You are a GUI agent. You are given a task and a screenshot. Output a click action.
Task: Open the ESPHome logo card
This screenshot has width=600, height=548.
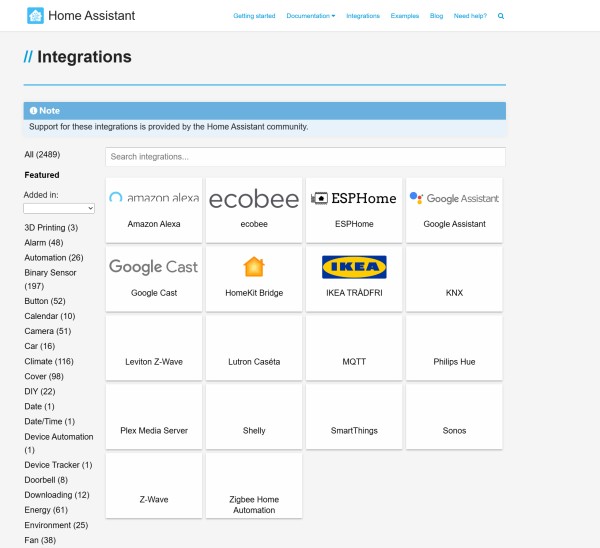tap(354, 198)
